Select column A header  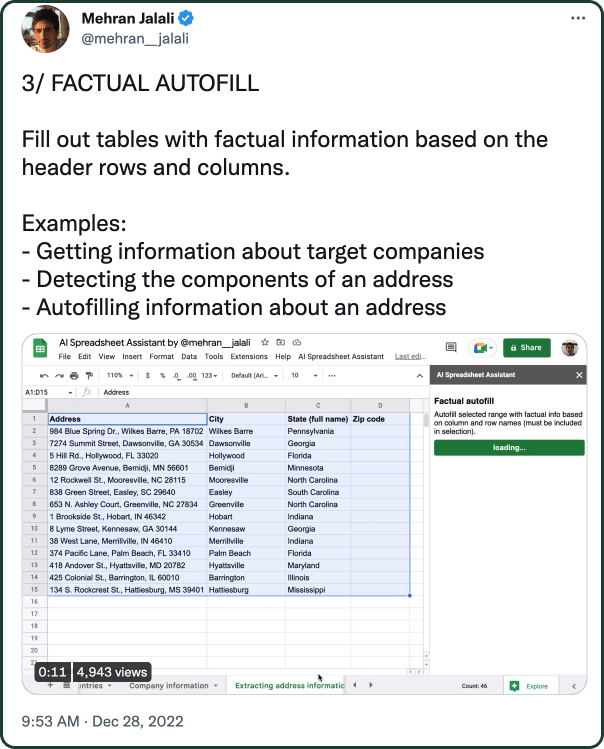[x=127, y=406]
